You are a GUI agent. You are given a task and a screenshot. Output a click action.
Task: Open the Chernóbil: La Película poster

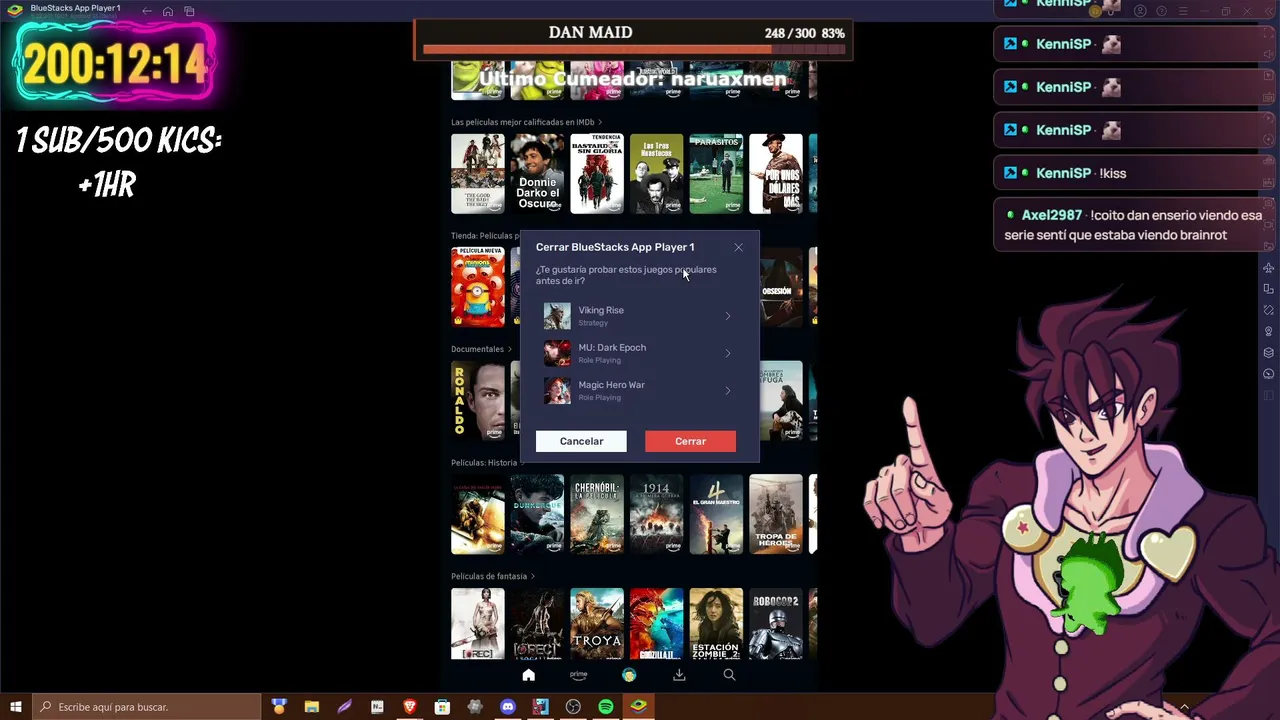[x=597, y=514]
